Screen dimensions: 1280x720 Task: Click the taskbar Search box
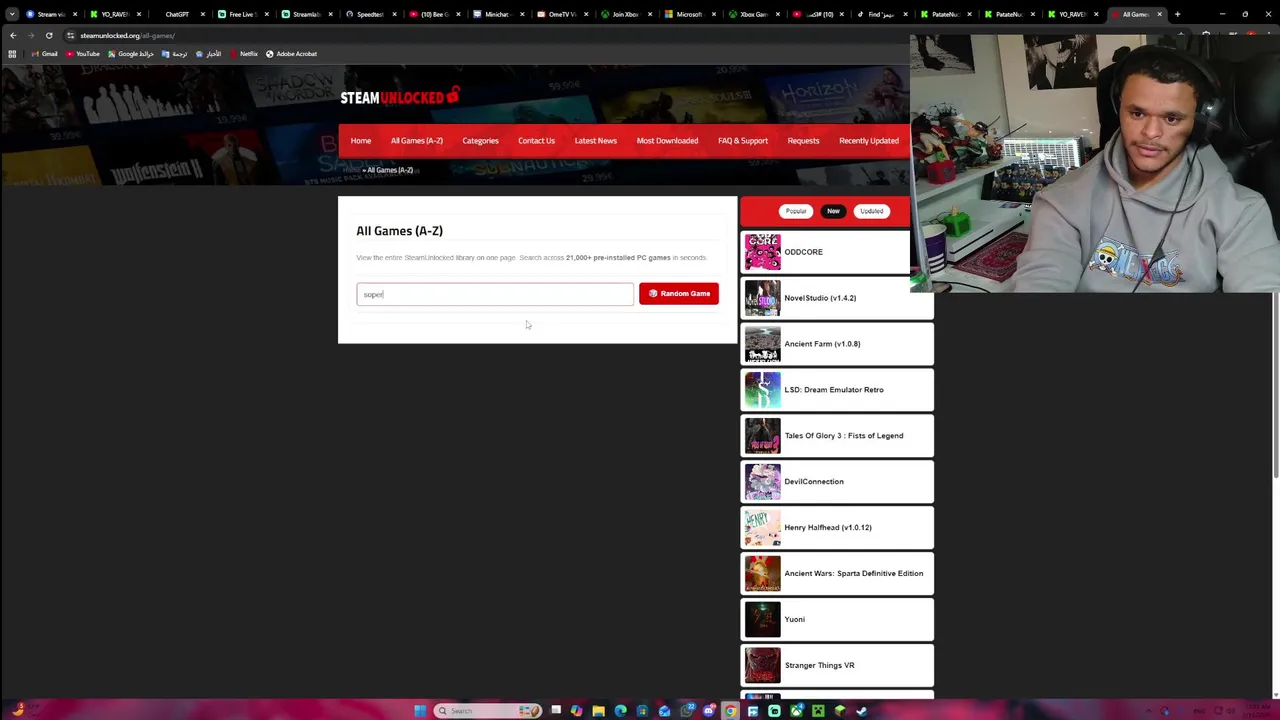pos(488,711)
